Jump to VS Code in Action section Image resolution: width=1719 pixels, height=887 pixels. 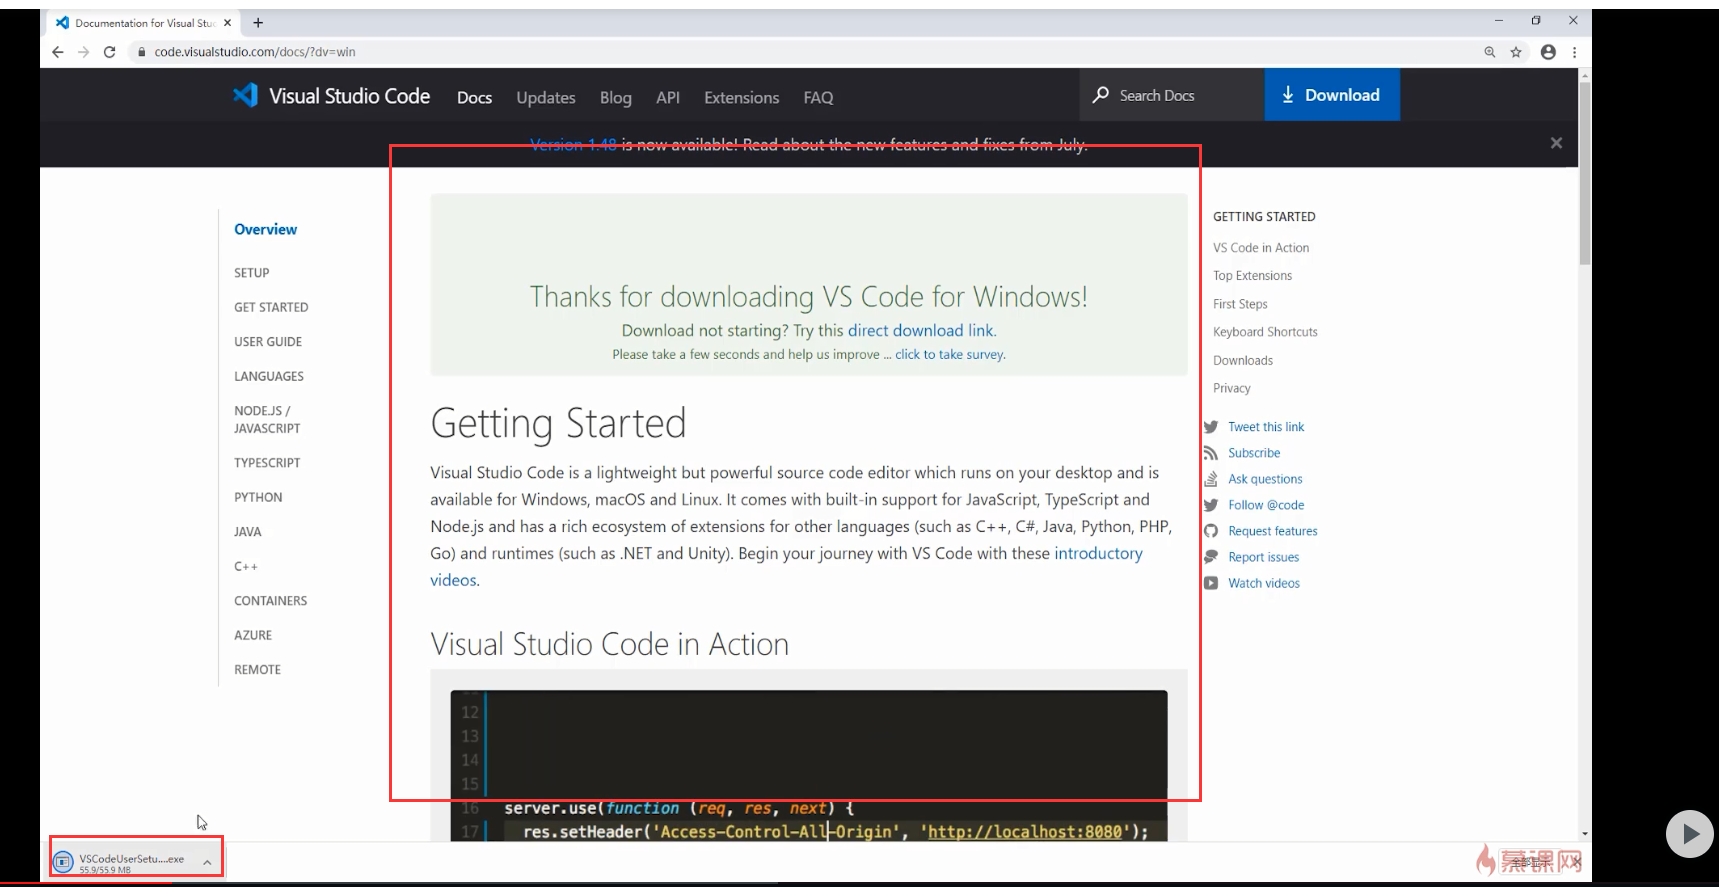click(x=1261, y=248)
